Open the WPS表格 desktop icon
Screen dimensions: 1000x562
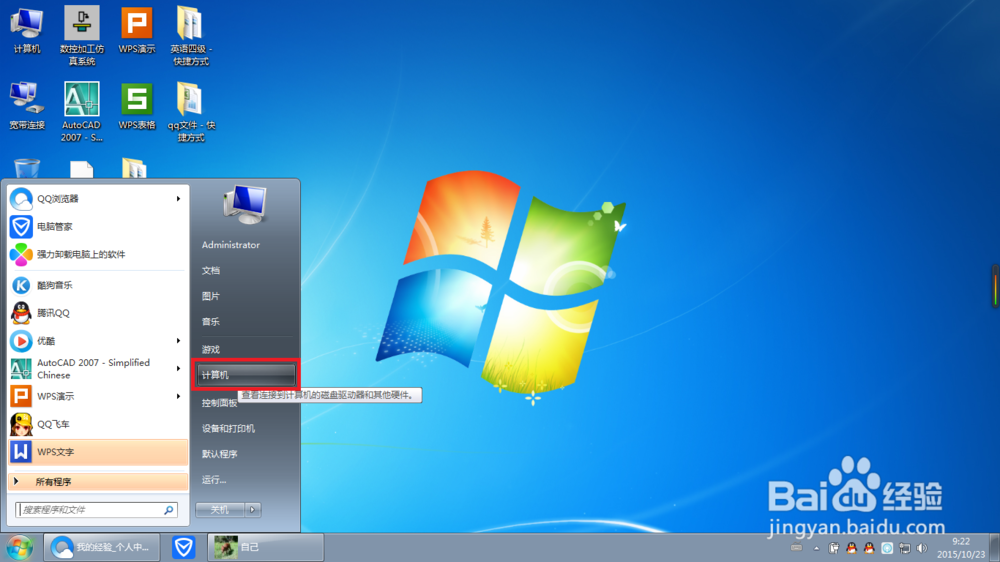[136, 106]
